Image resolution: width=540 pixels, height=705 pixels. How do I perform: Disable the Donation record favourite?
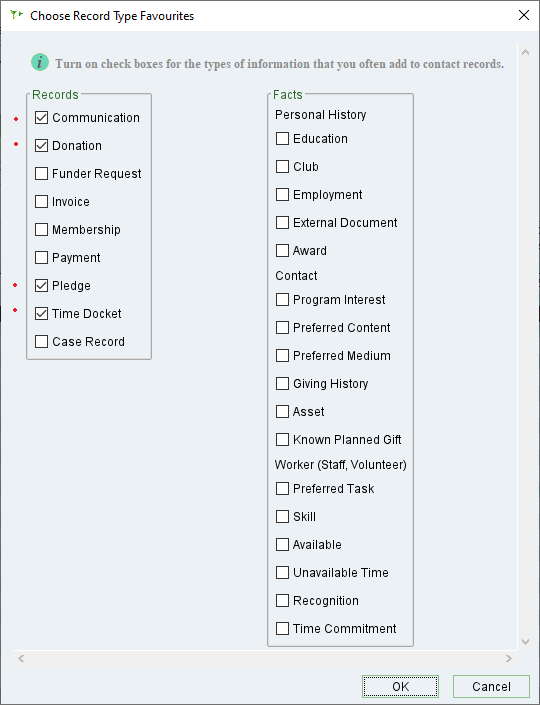coord(41,146)
